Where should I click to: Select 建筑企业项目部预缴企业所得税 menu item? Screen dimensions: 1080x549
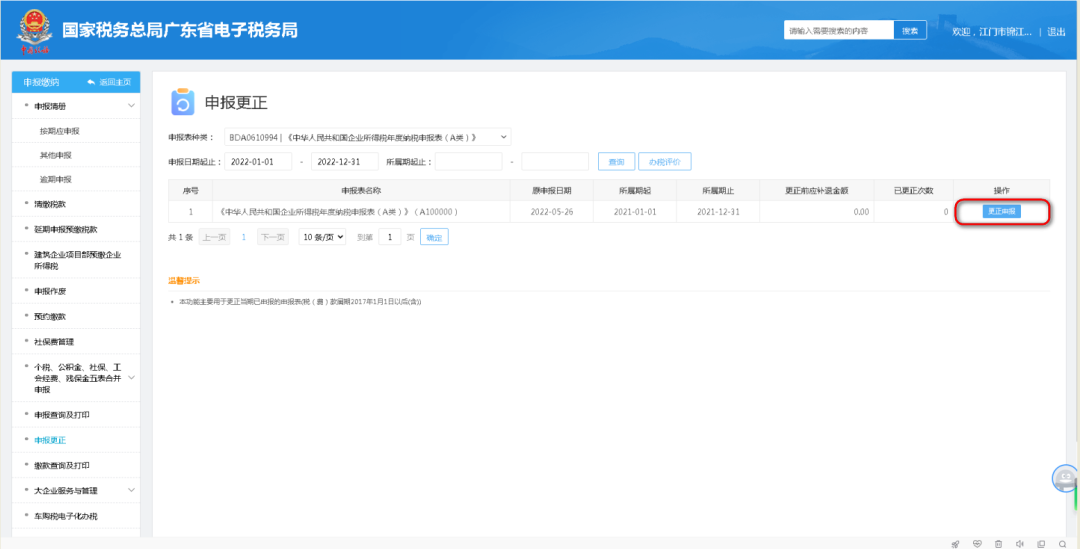click(78, 260)
